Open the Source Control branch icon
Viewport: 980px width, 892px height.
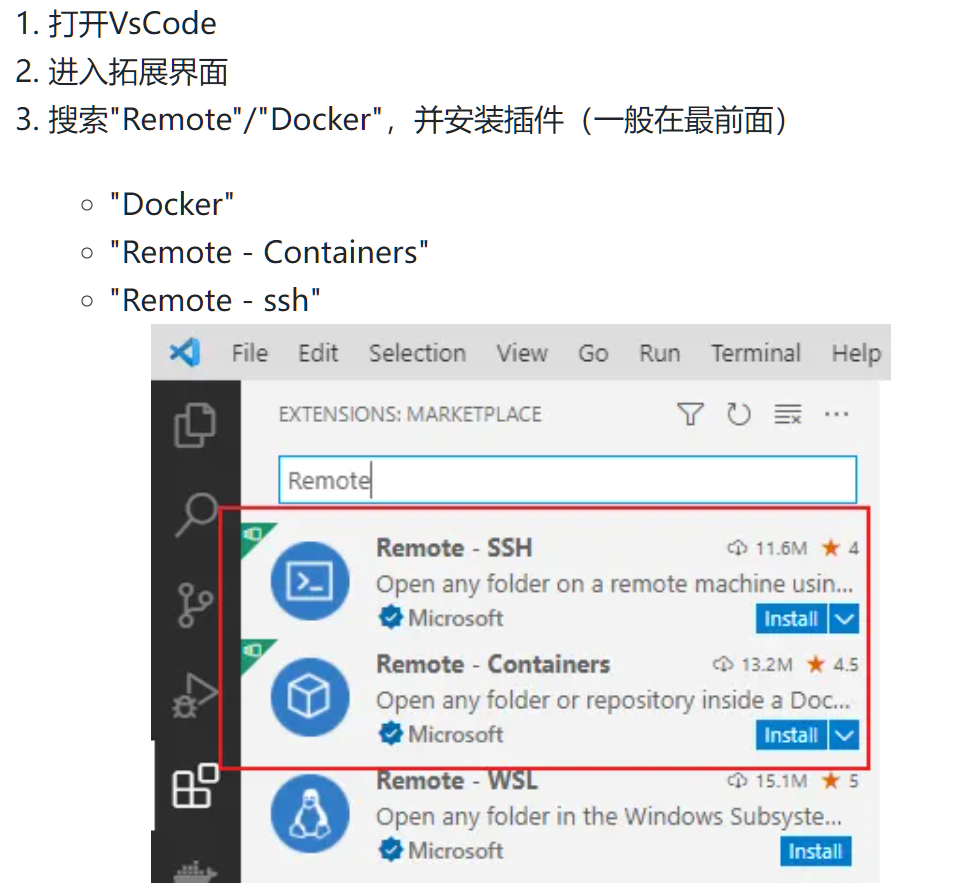[x=194, y=605]
